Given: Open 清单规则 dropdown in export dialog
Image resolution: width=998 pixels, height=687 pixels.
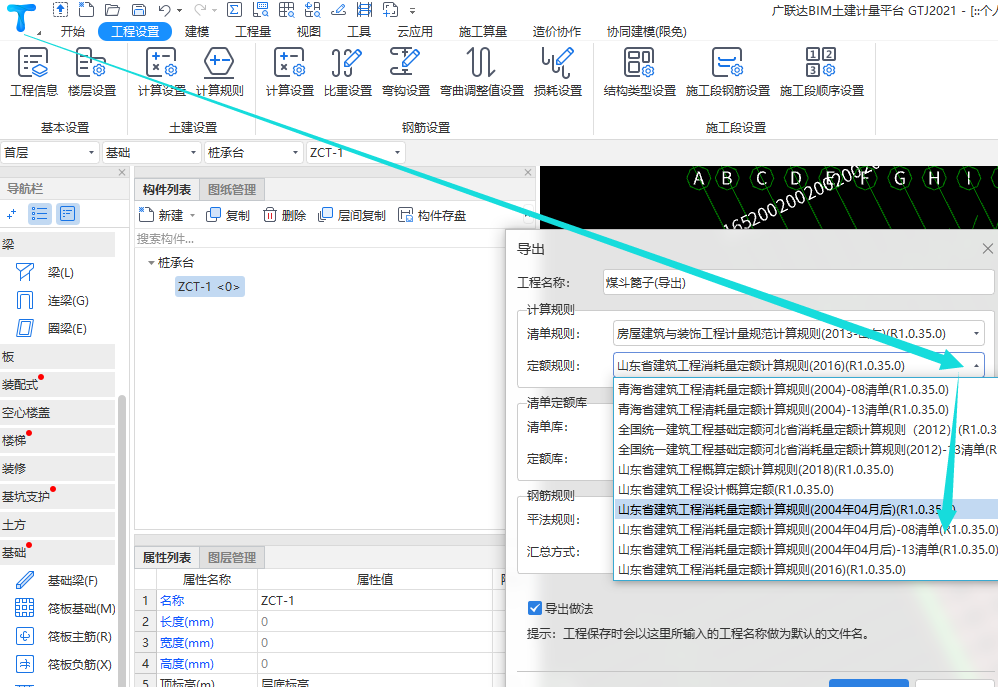Looking at the screenshot, I should (799, 333).
